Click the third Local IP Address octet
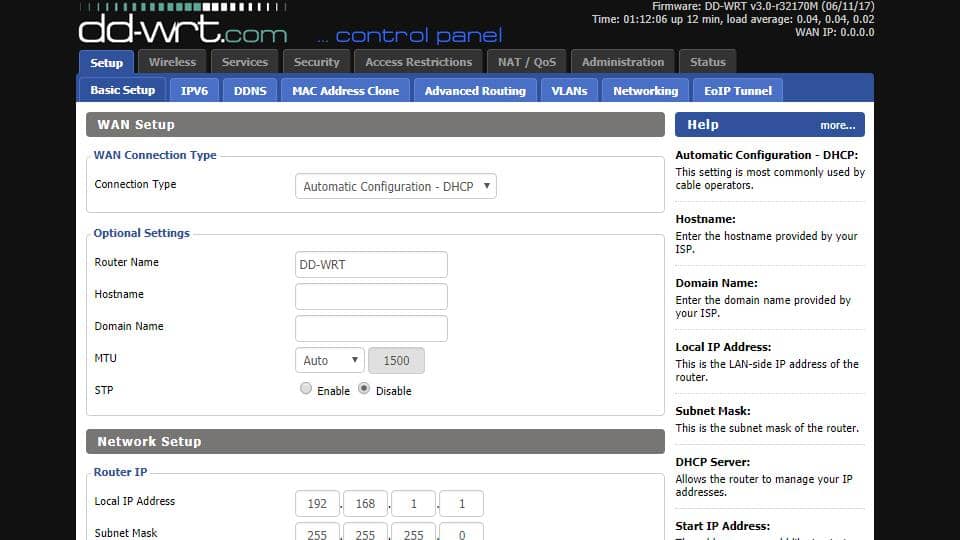The image size is (960, 540). click(x=413, y=503)
